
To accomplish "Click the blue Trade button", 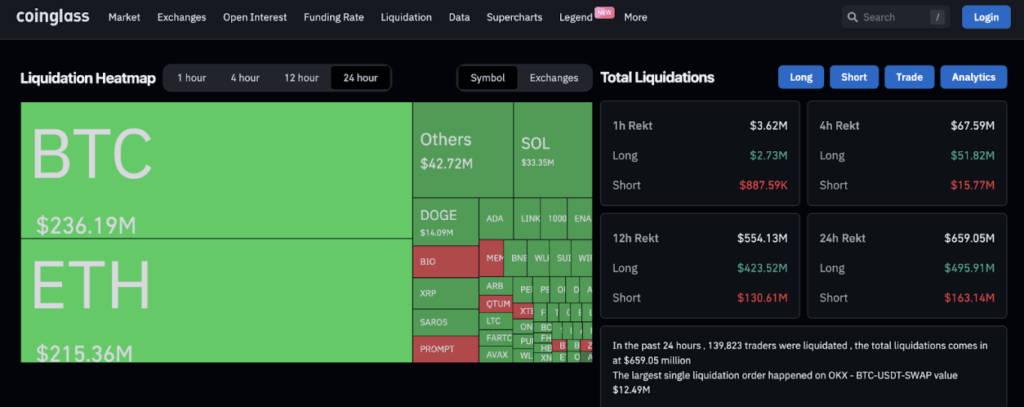I will click(909, 77).
